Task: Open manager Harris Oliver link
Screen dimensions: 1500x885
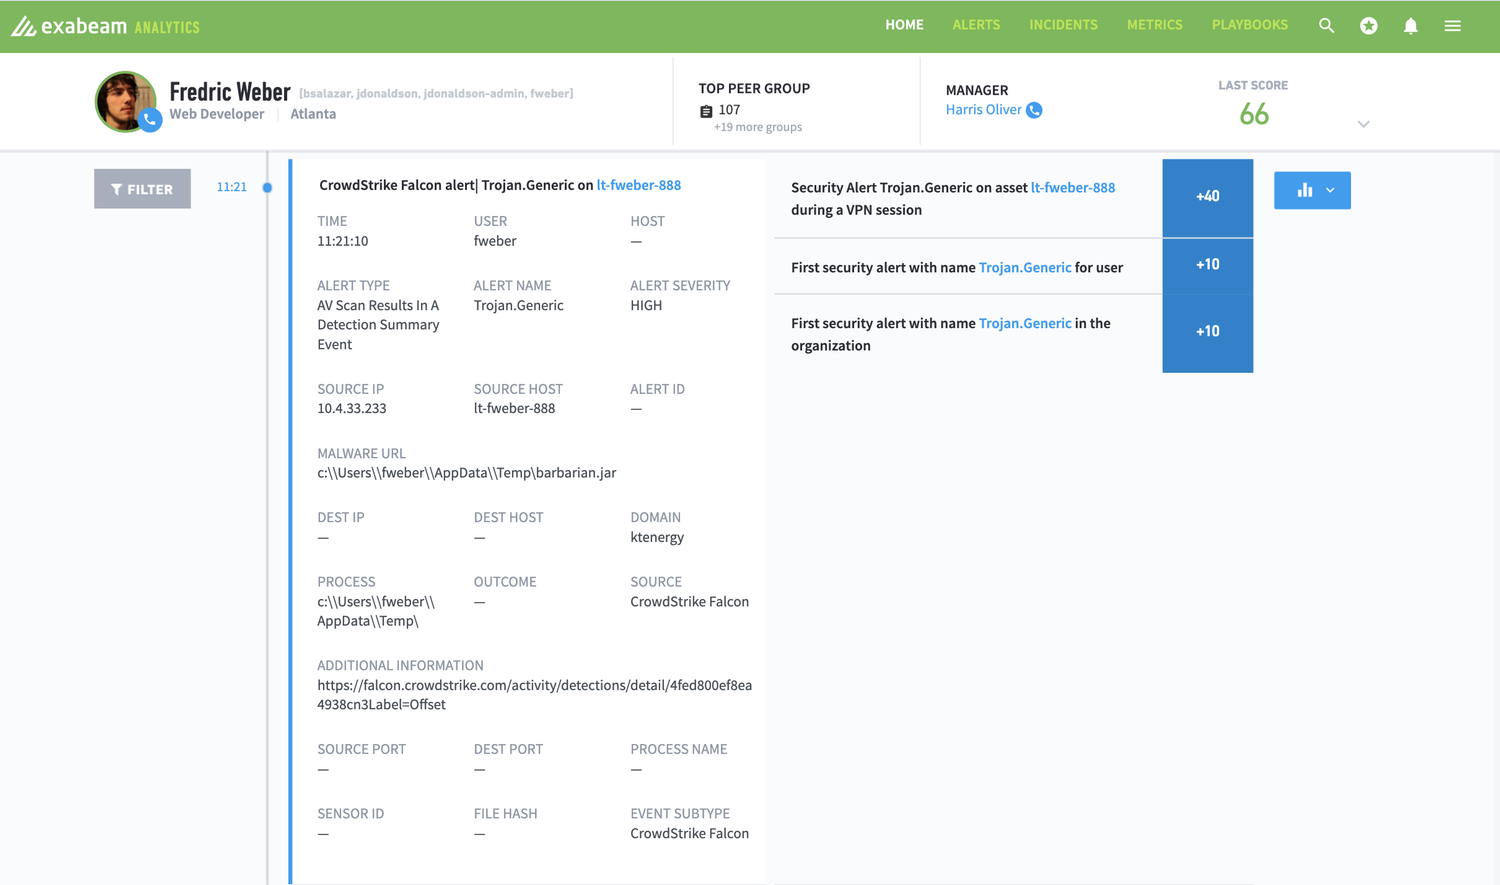Action: coord(983,110)
